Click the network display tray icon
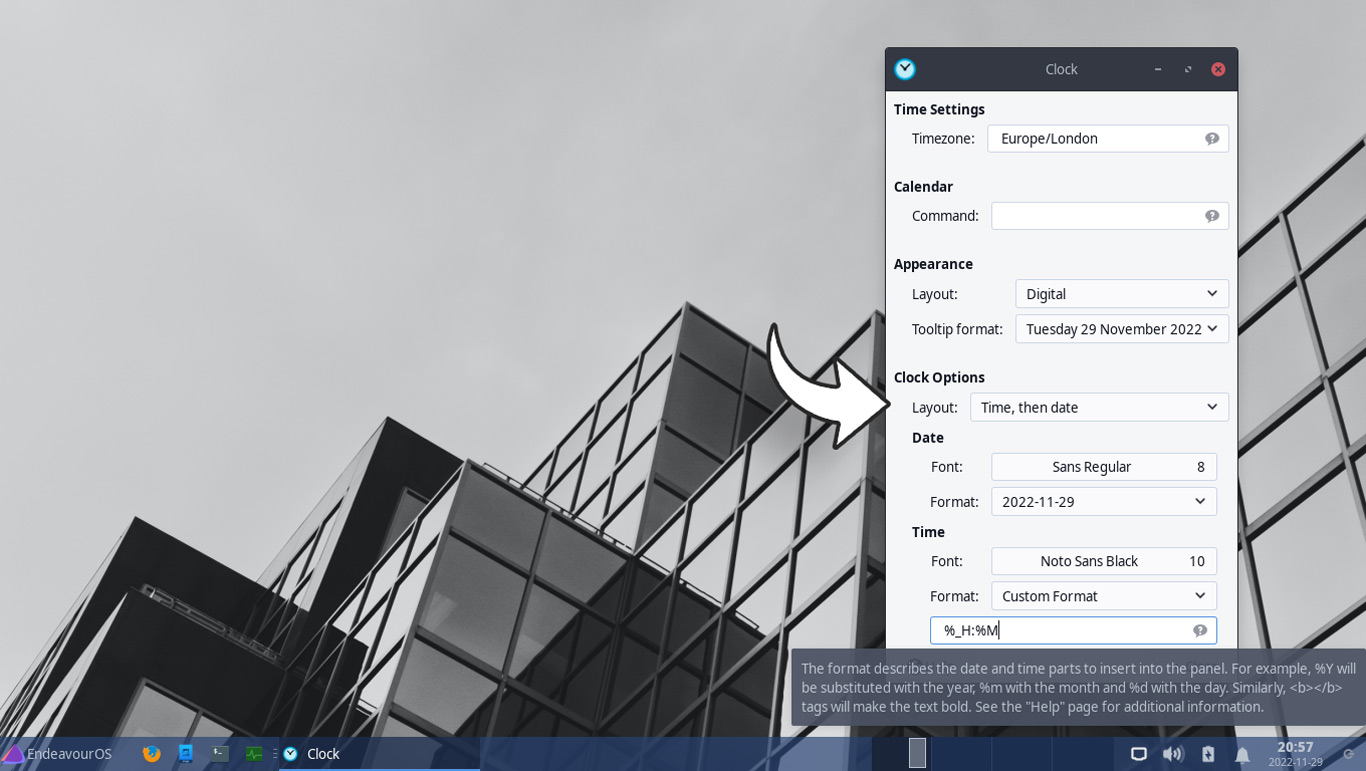 (1138, 754)
